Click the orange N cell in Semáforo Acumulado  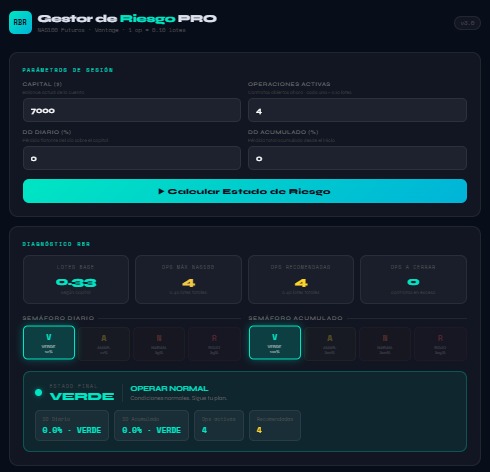[x=385, y=344]
